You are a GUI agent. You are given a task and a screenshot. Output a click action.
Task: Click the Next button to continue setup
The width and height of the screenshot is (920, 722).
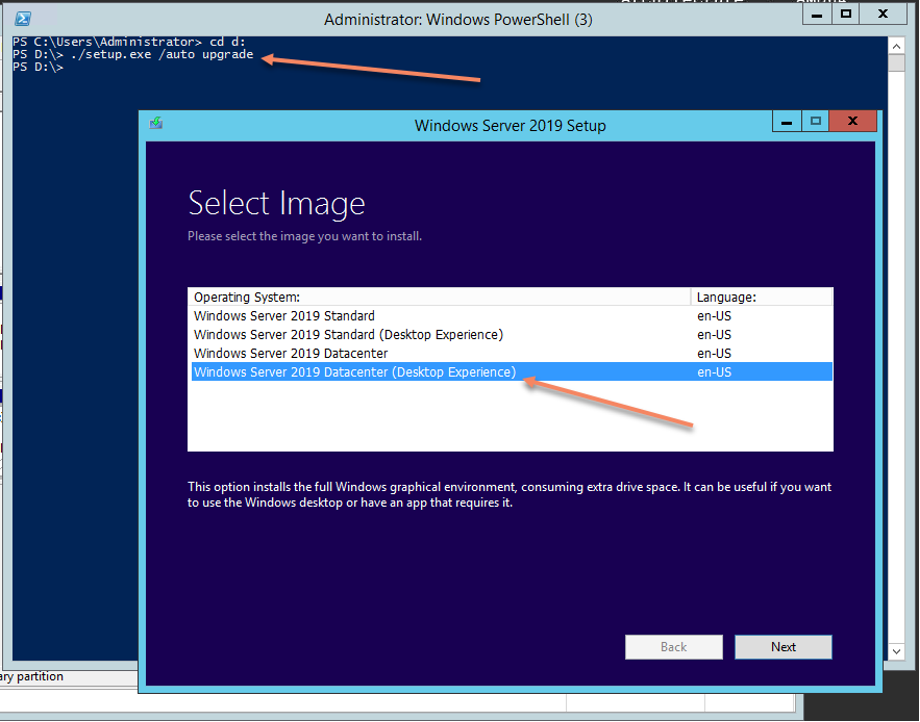783,647
